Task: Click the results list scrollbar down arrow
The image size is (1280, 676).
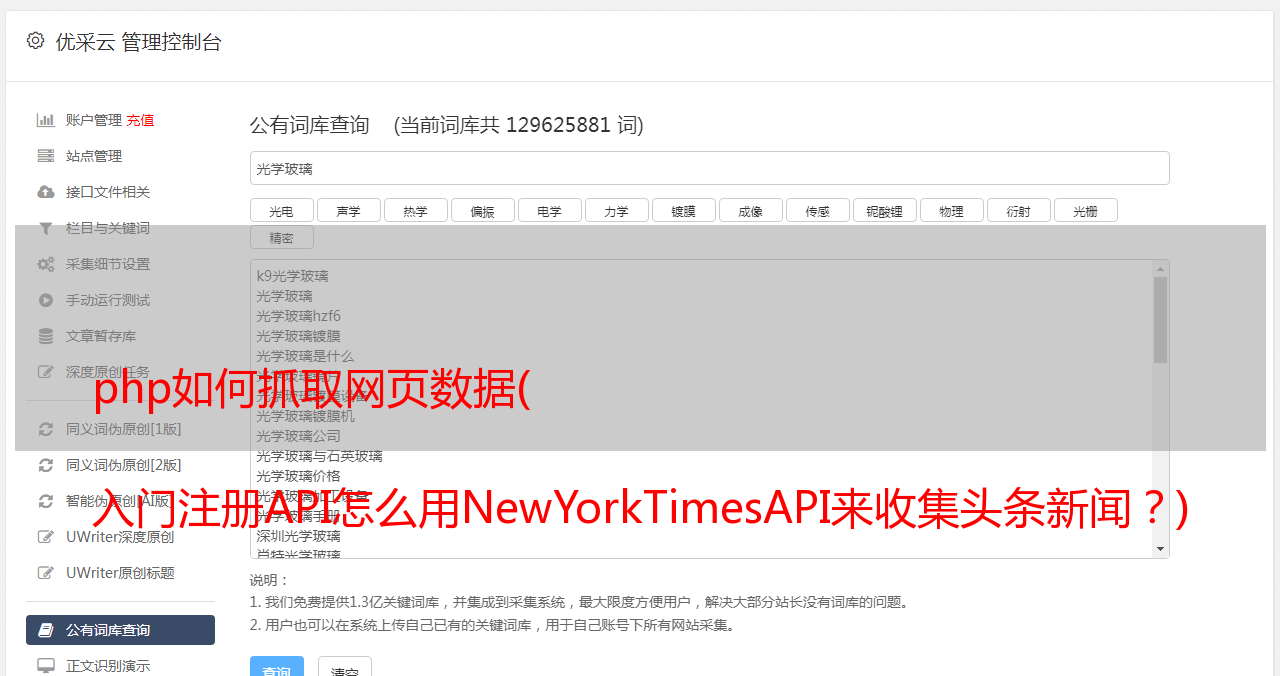Action: (x=1160, y=549)
